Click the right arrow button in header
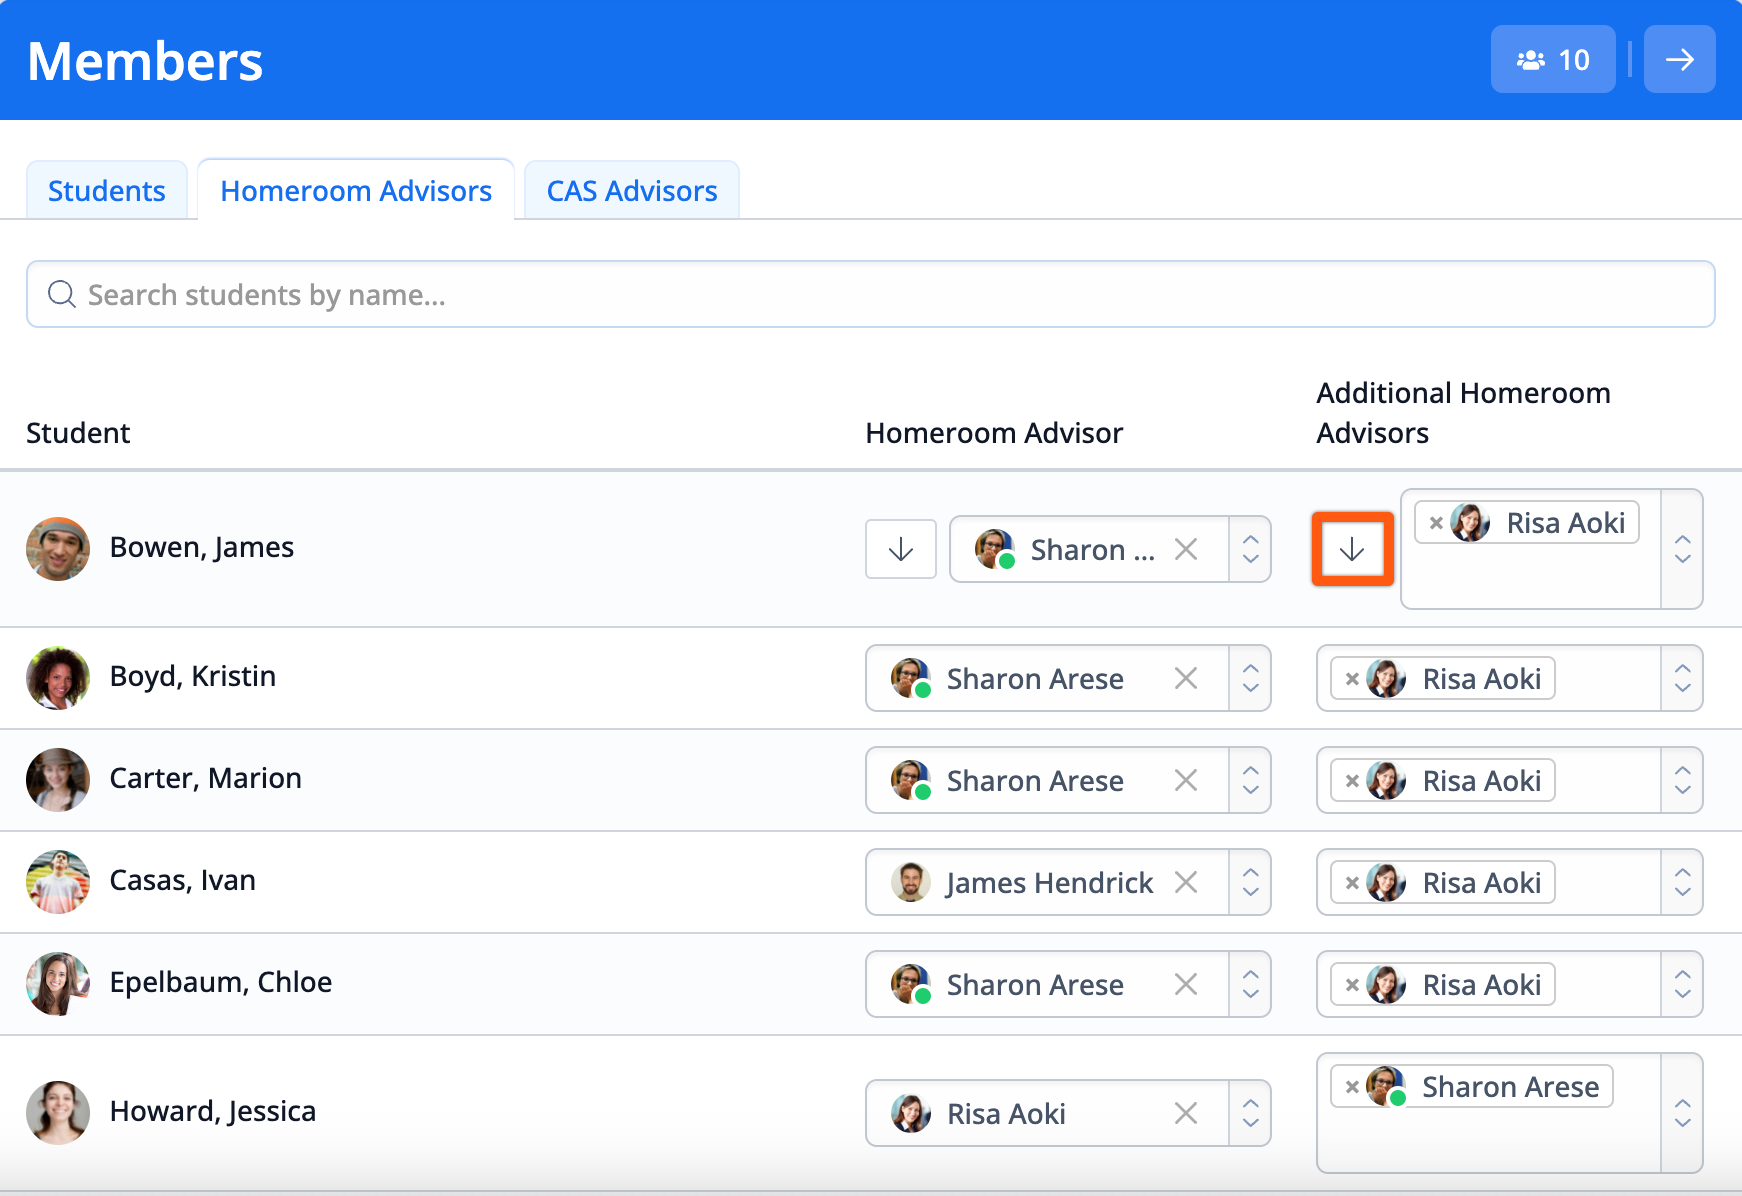This screenshot has width=1742, height=1196. 1679,60
